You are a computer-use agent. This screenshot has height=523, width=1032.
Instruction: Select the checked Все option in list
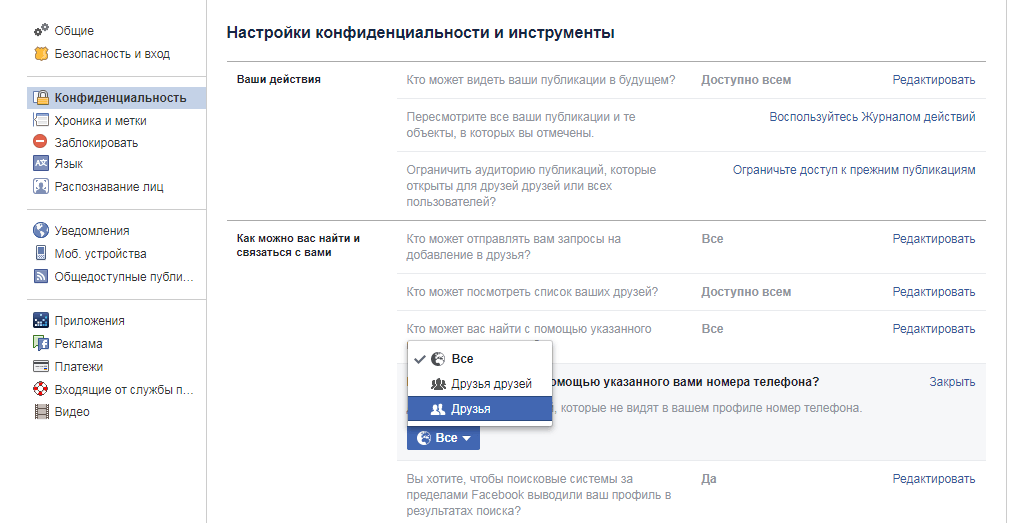(461, 359)
